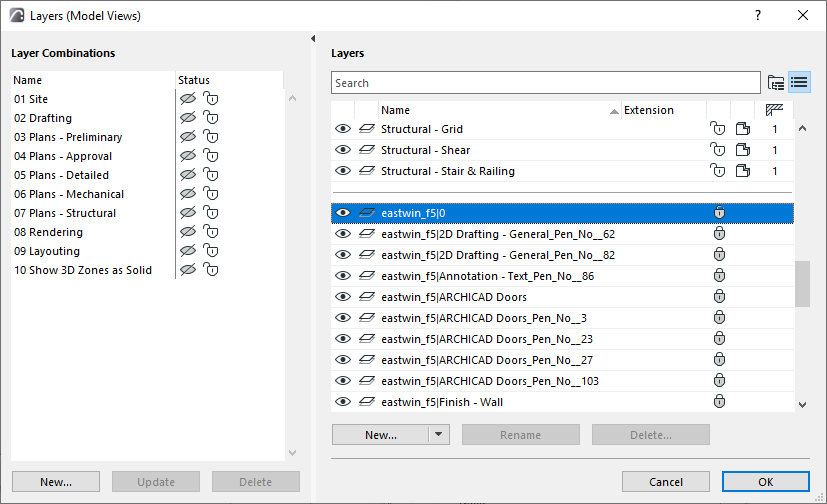Click the layer Search field
This screenshot has width=827, height=504.
click(x=545, y=83)
